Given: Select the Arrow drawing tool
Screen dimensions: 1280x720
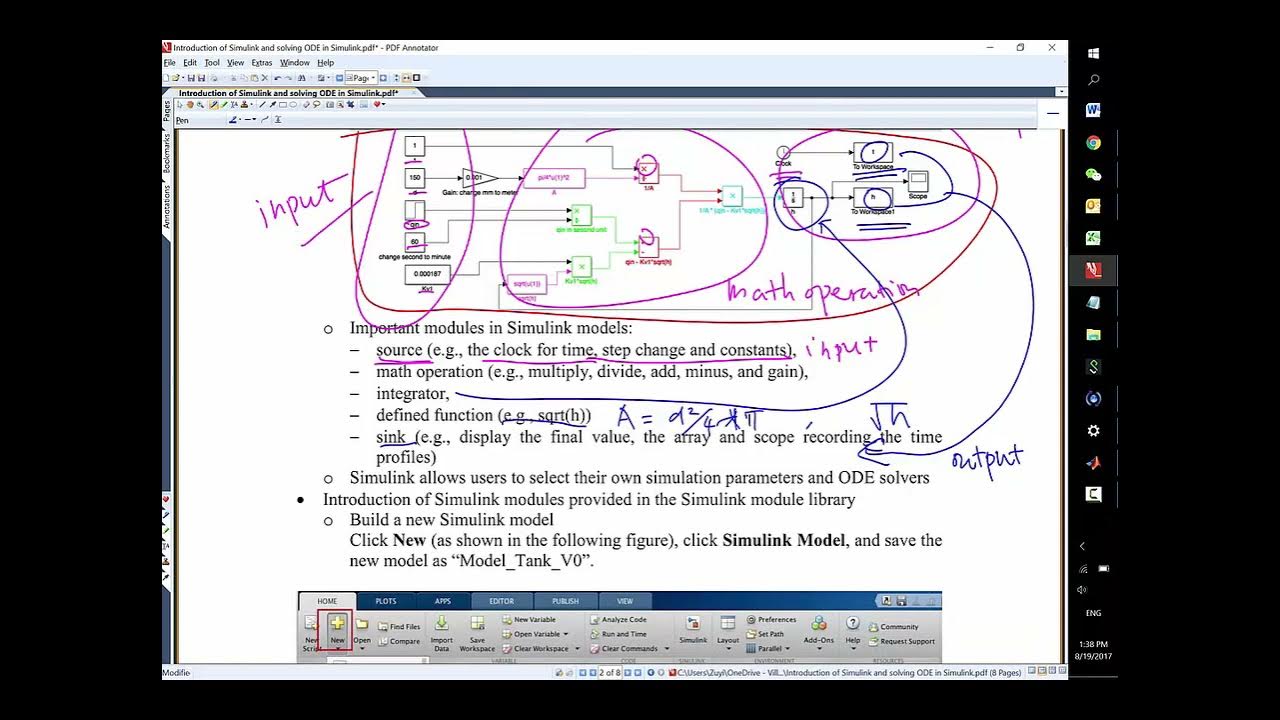Looking at the screenshot, I should pyautogui.click(x=272, y=104).
